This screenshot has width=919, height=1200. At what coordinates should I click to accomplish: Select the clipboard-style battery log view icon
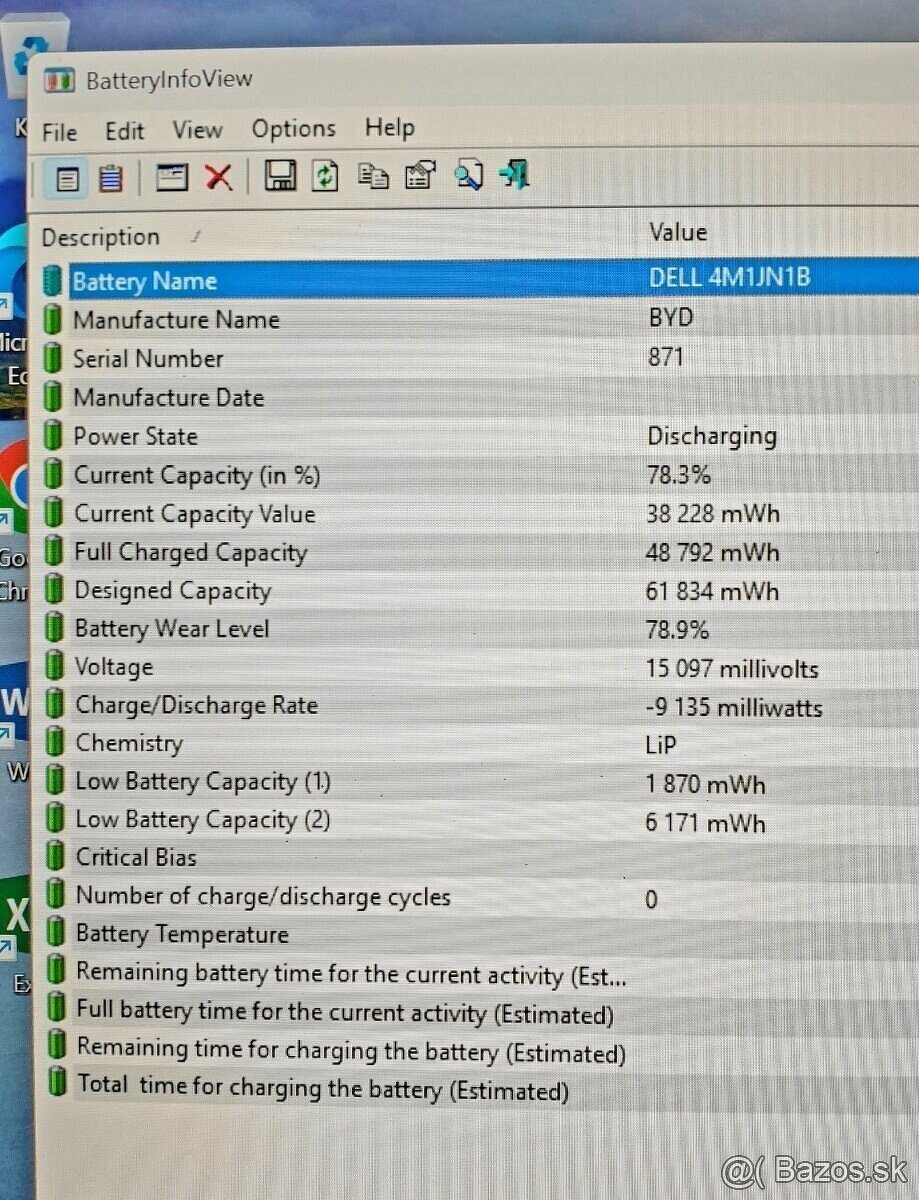pyautogui.click(x=110, y=177)
